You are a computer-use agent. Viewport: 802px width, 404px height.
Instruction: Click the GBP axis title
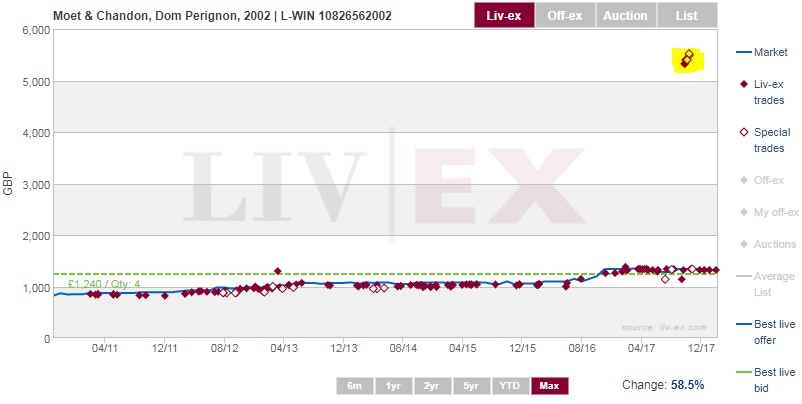click(x=8, y=184)
